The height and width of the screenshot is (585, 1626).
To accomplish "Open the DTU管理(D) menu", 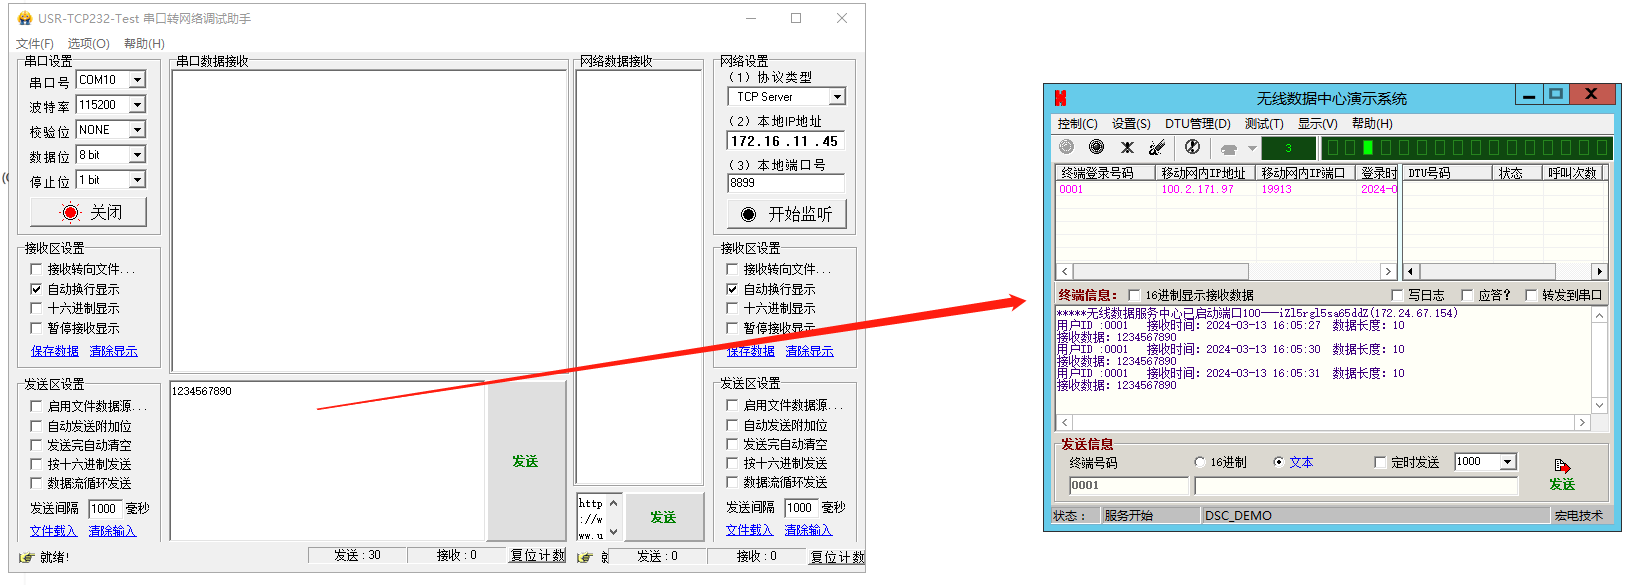I will [1197, 124].
